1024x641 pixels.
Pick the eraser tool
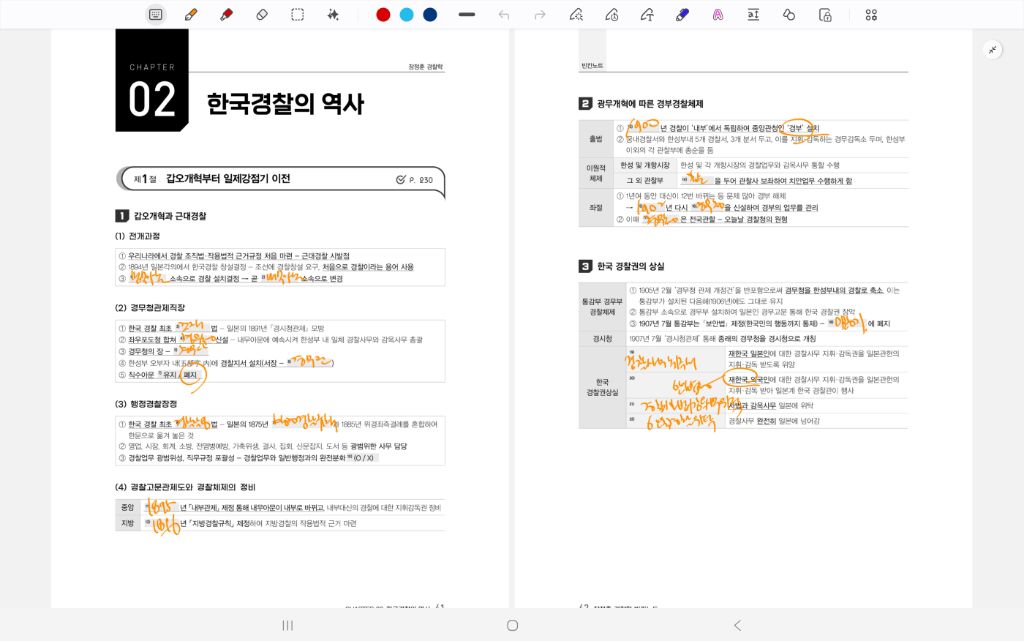(x=262, y=14)
